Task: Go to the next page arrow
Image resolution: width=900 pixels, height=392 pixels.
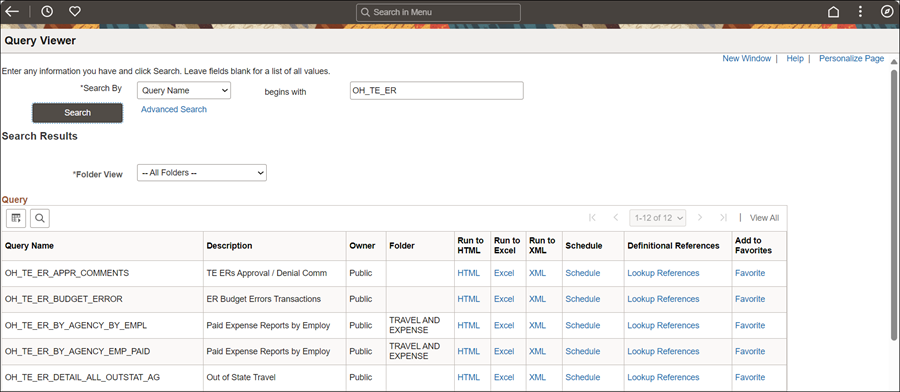Action: 700,218
